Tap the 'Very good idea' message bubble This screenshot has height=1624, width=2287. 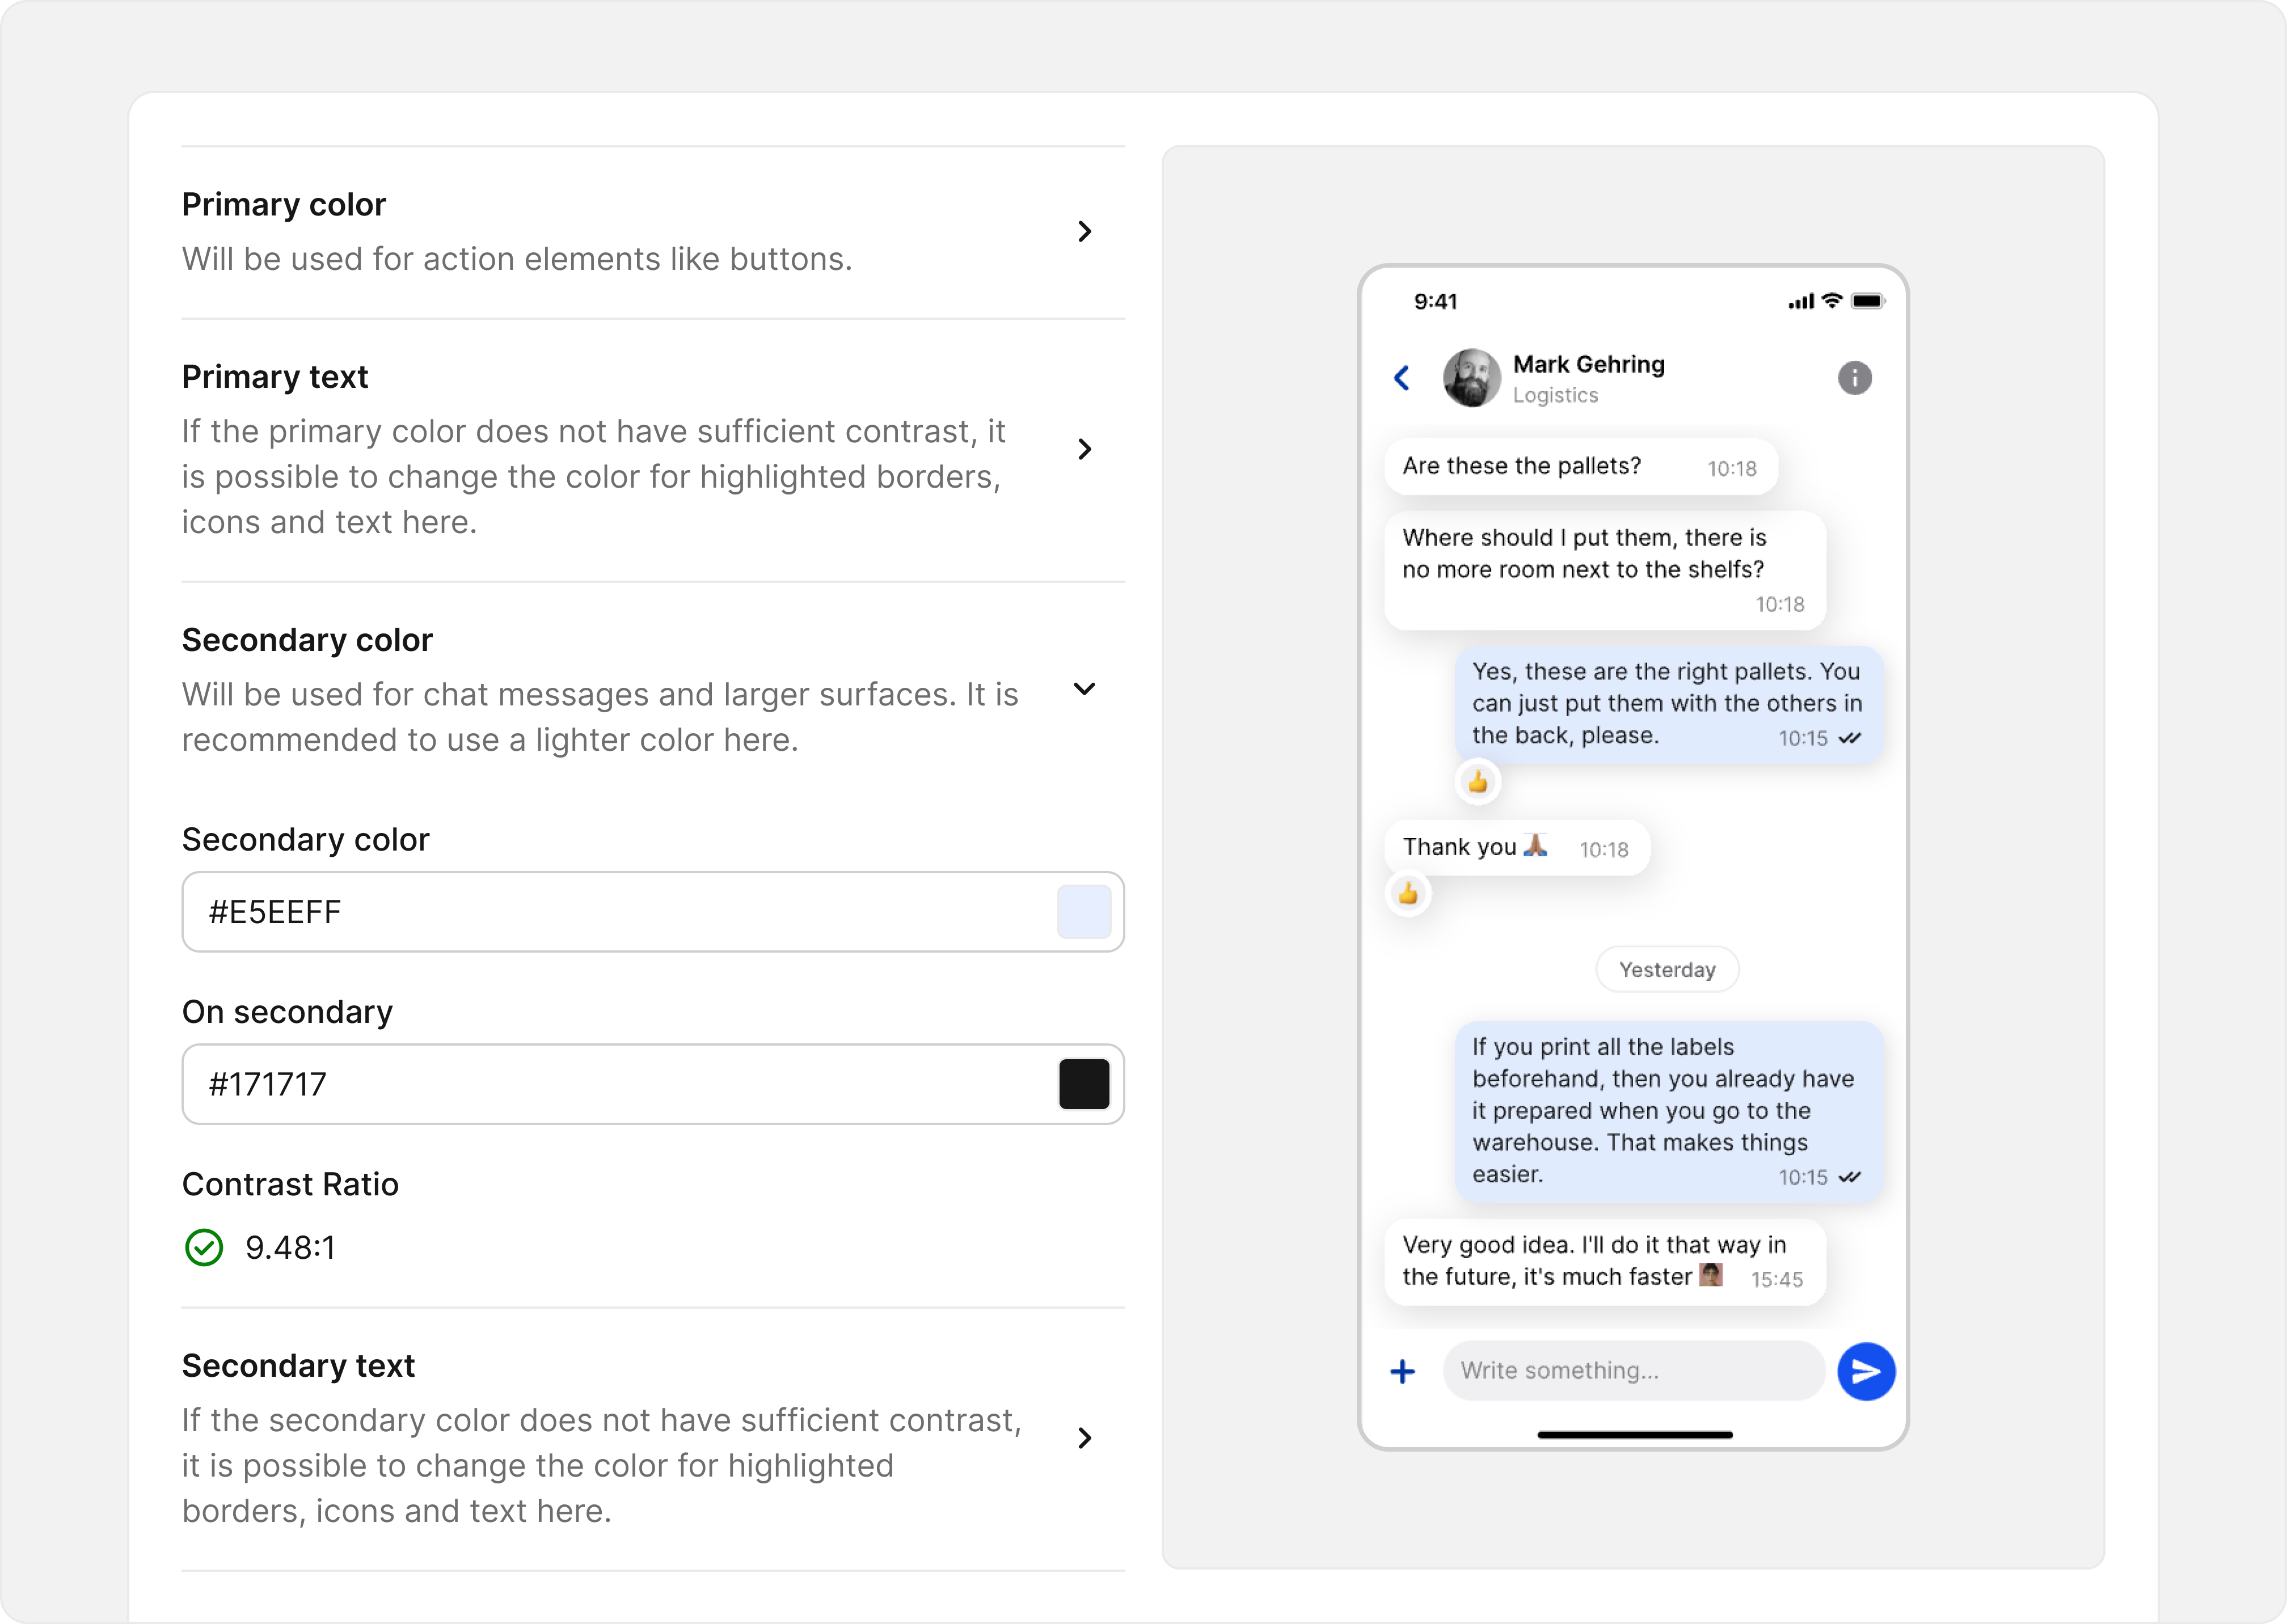[1605, 1262]
